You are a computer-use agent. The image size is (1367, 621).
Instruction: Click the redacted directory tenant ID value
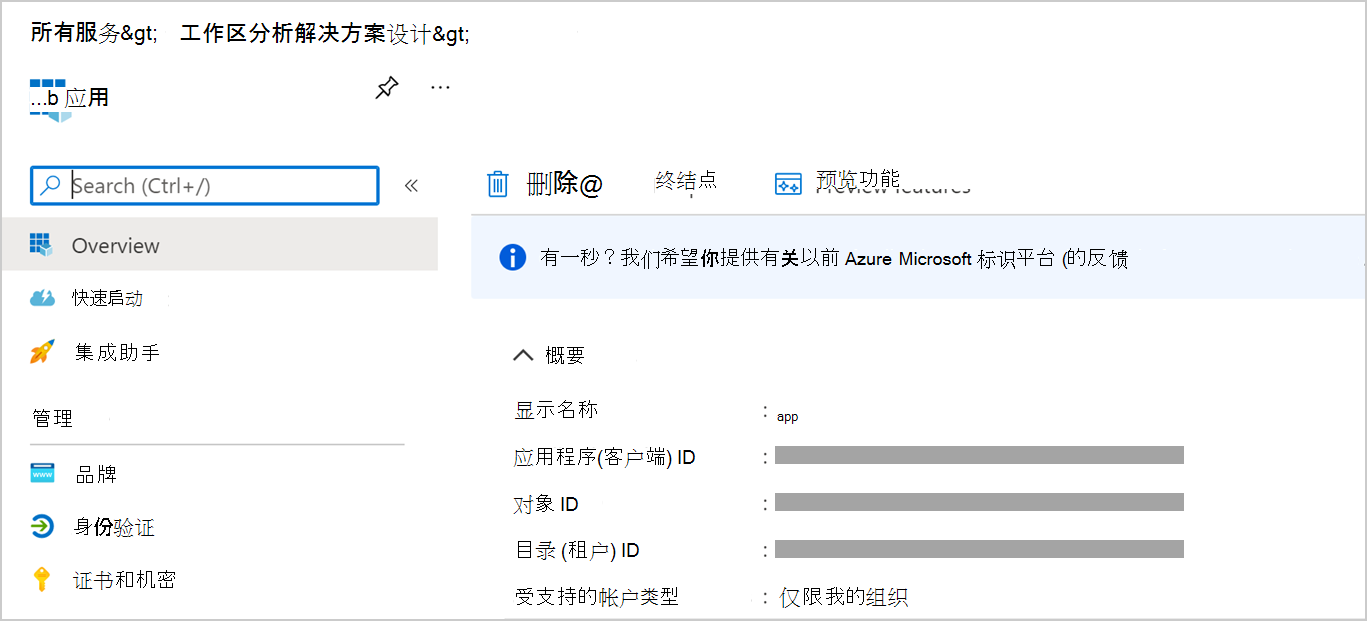coord(979,549)
